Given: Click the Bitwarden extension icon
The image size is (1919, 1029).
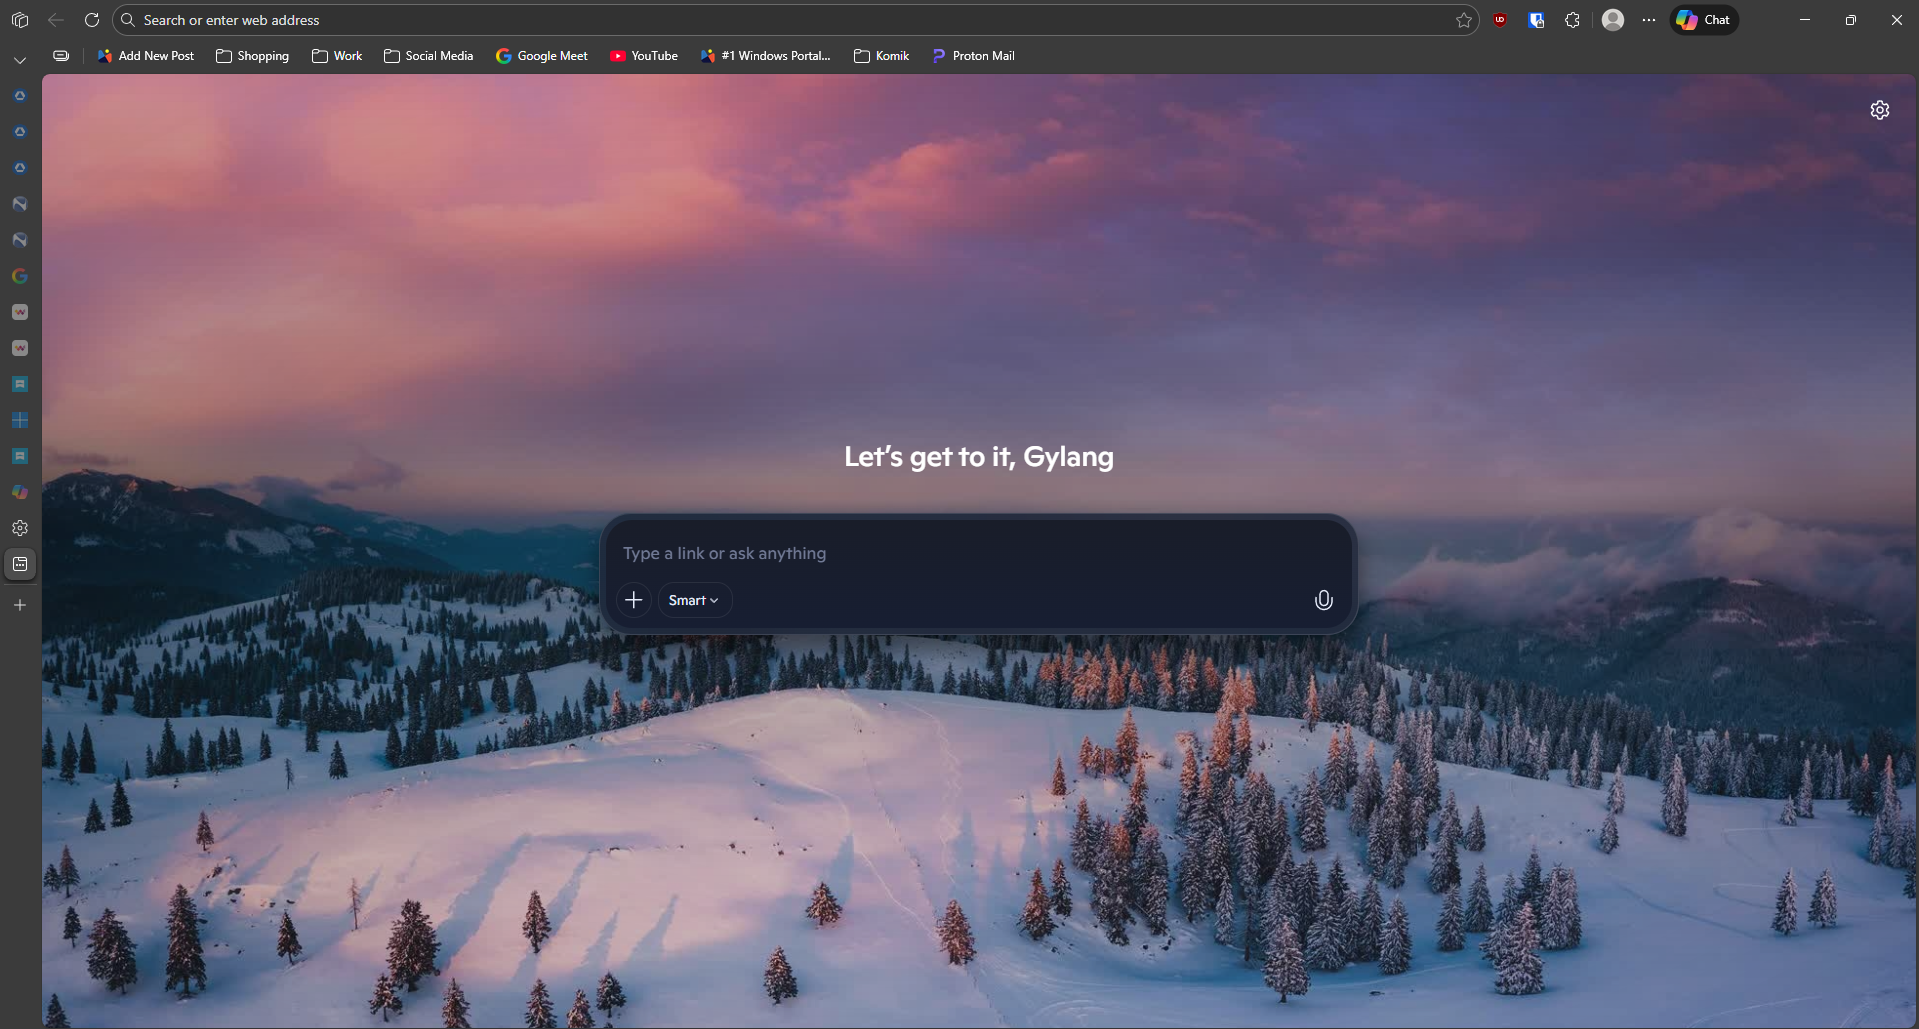Looking at the screenshot, I should (x=1536, y=20).
